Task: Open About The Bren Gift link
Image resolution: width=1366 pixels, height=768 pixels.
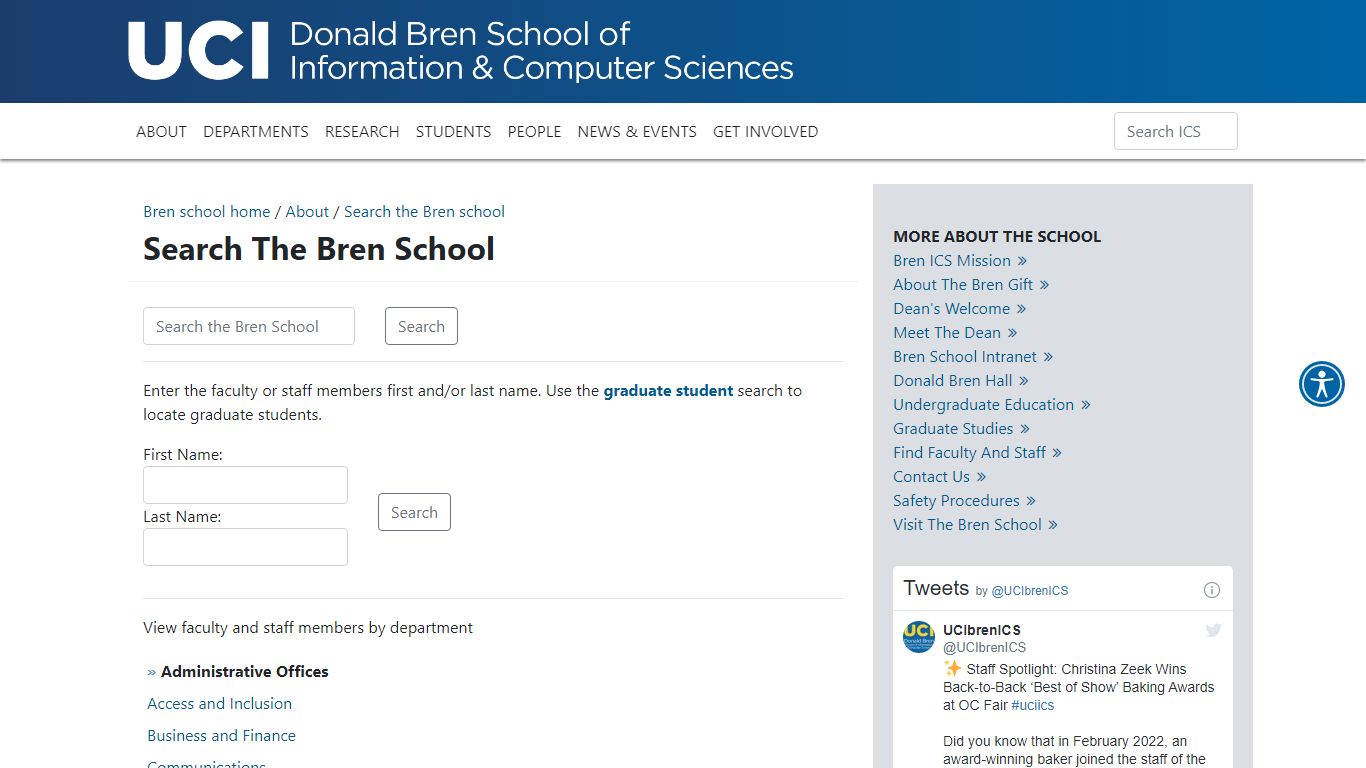Action: tap(971, 285)
